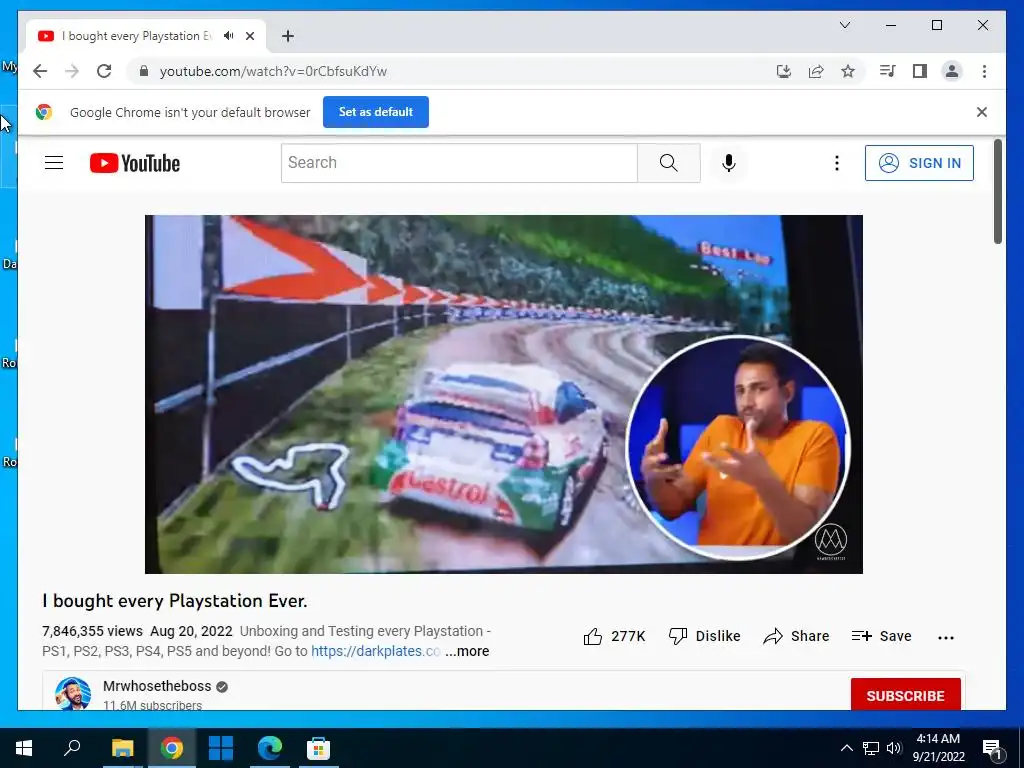Image resolution: width=1024 pixels, height=768 pixels.
Task: Open File Explorer from taskbar
Action: tap(122, 748)
